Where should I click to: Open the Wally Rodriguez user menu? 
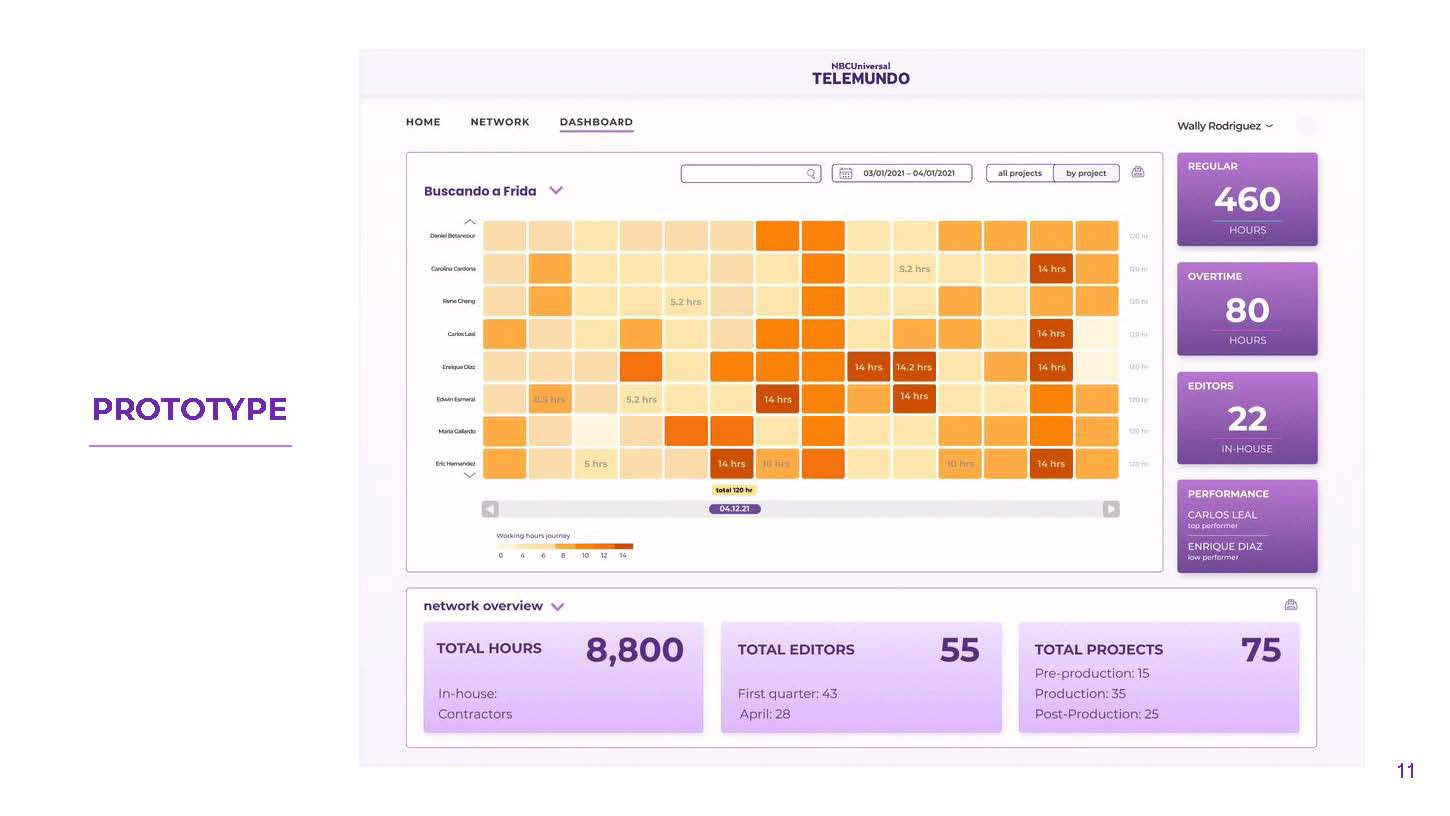pyautogui.click(x=1224, y=126)
